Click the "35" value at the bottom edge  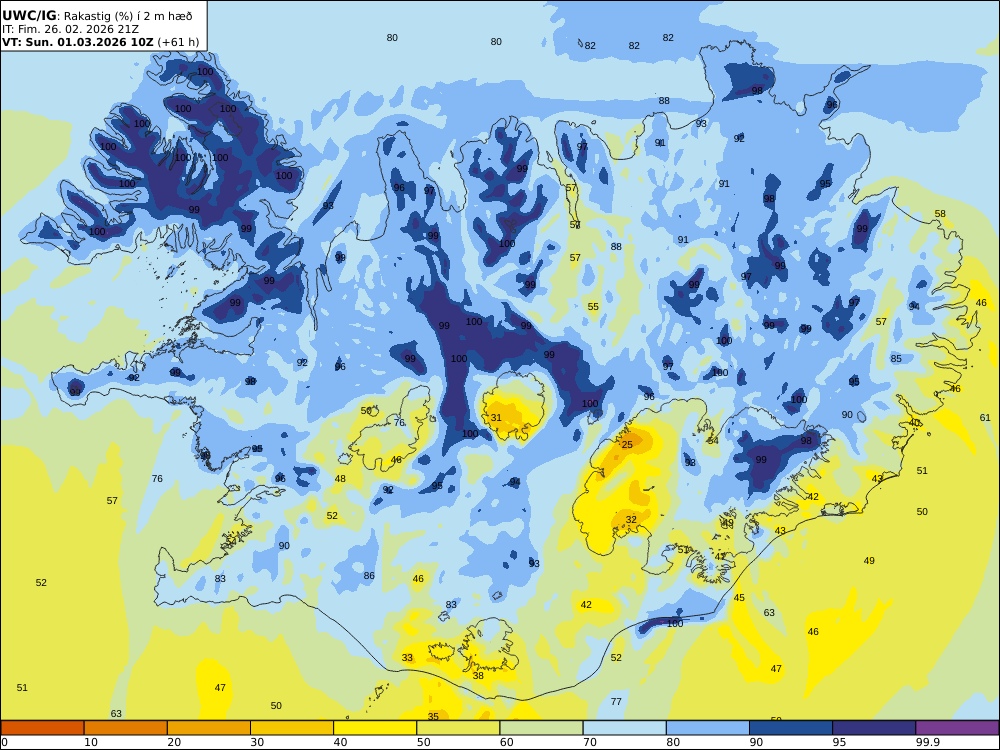click(x=433, y=716)
